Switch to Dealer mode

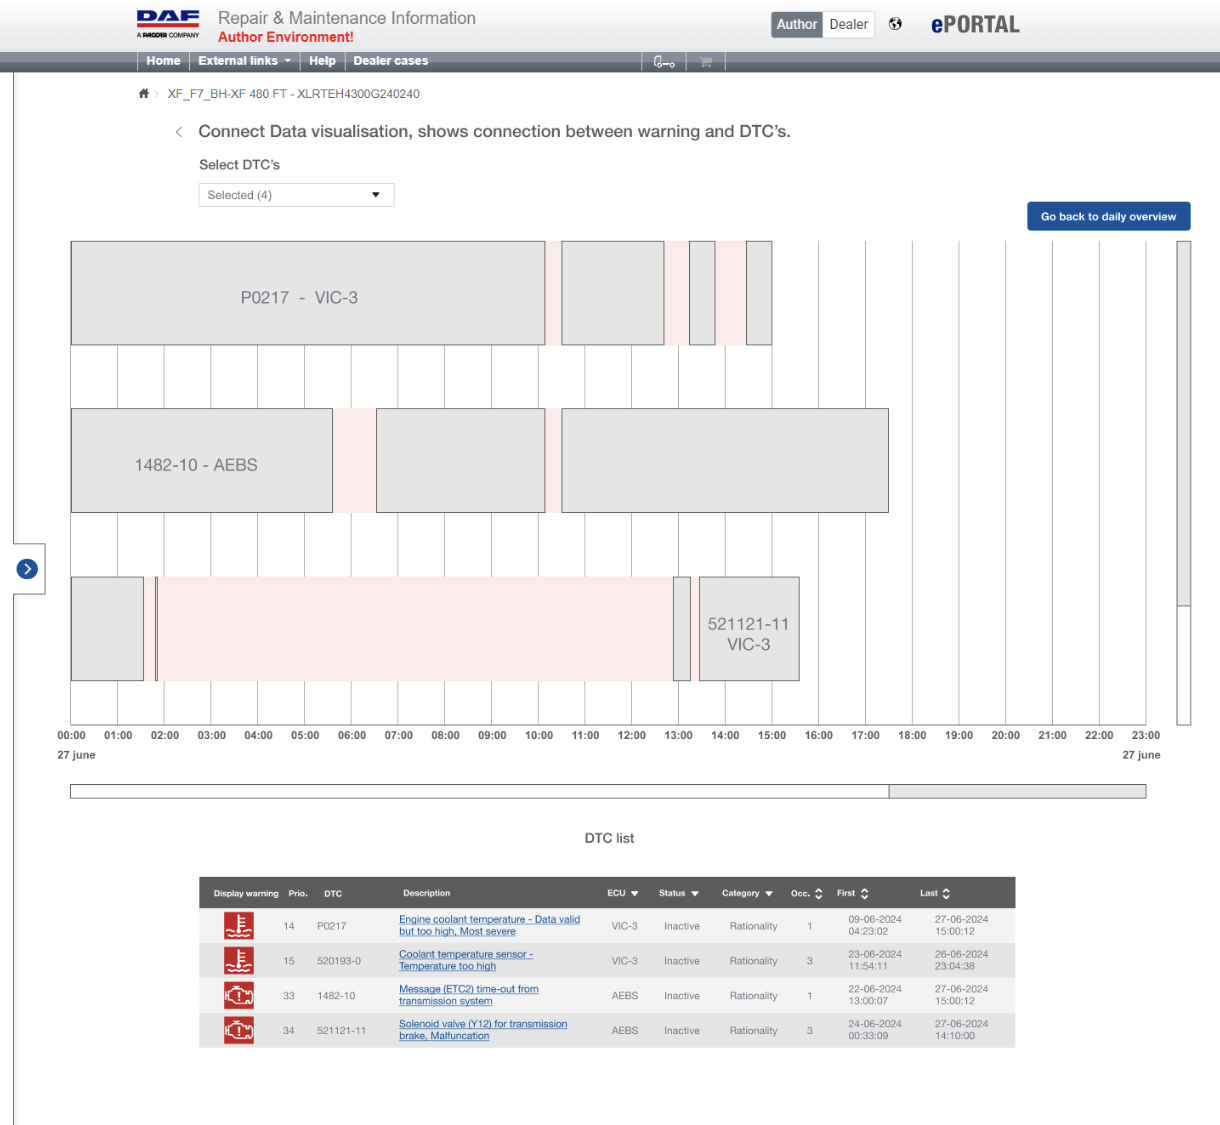[848, 25]
